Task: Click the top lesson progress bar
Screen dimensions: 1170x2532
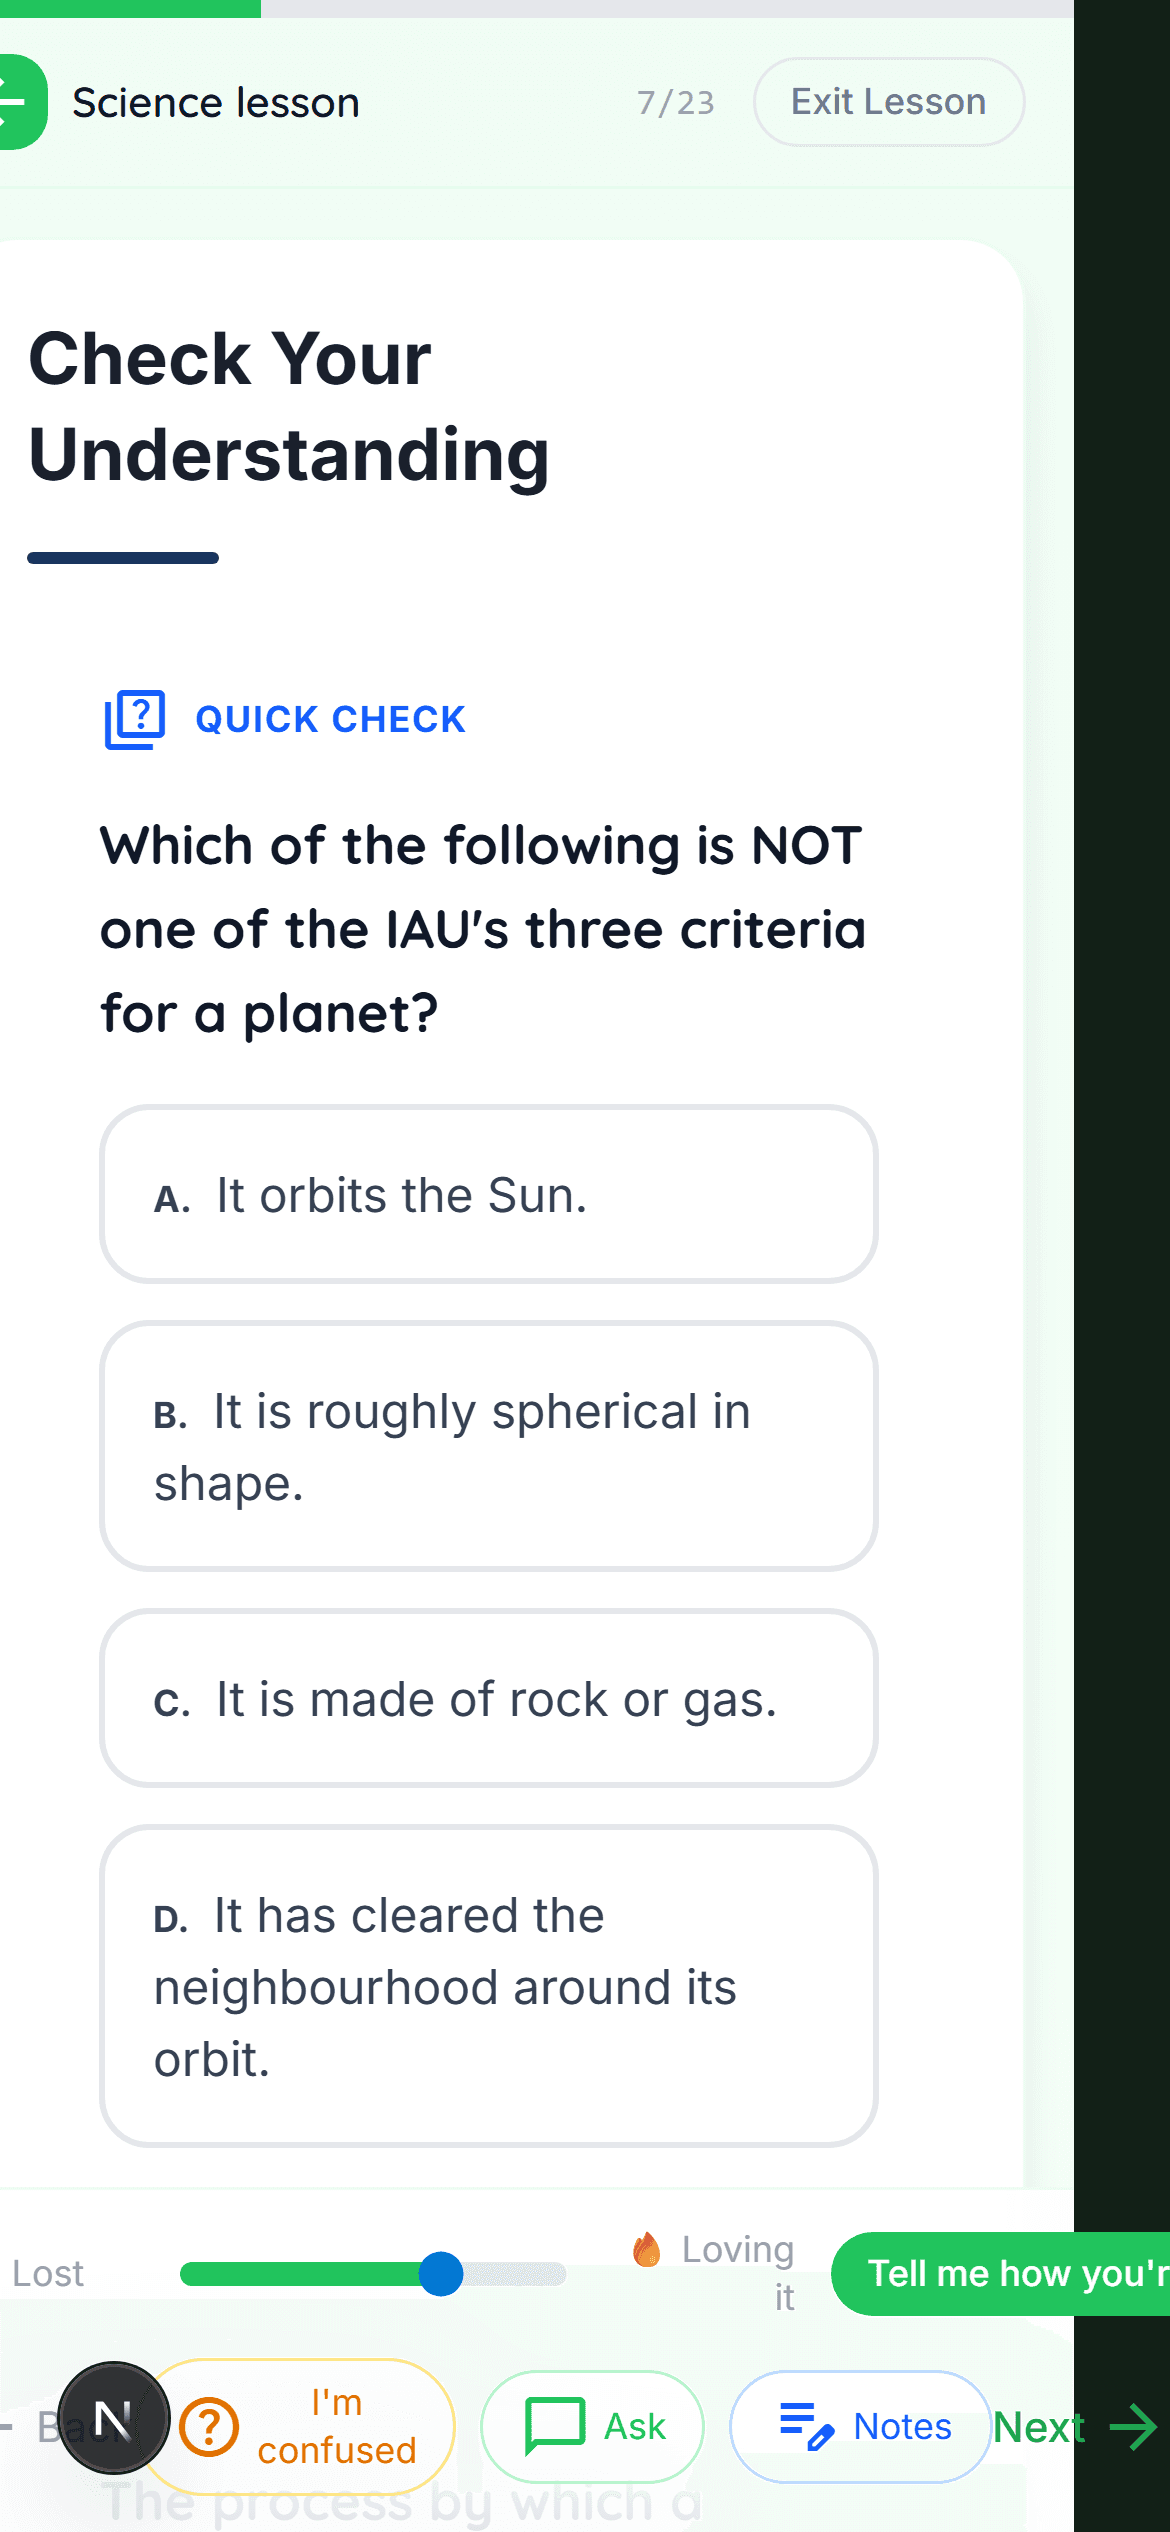Action: (x=536, y=8)
